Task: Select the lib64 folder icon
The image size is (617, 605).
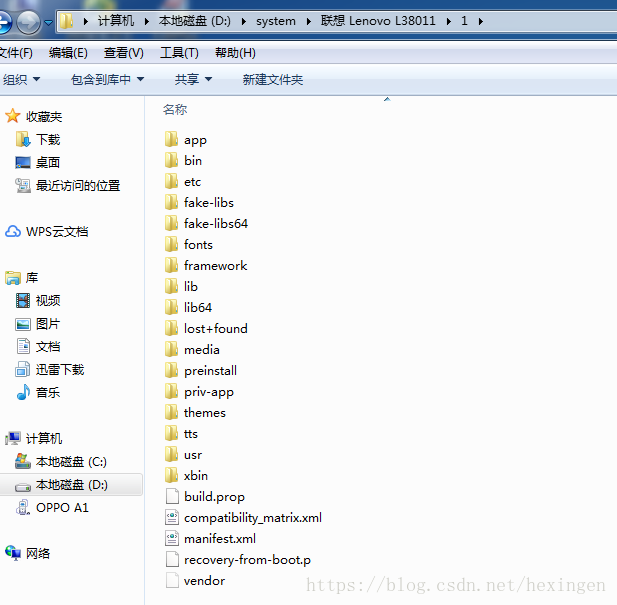Action: (171, 307)
